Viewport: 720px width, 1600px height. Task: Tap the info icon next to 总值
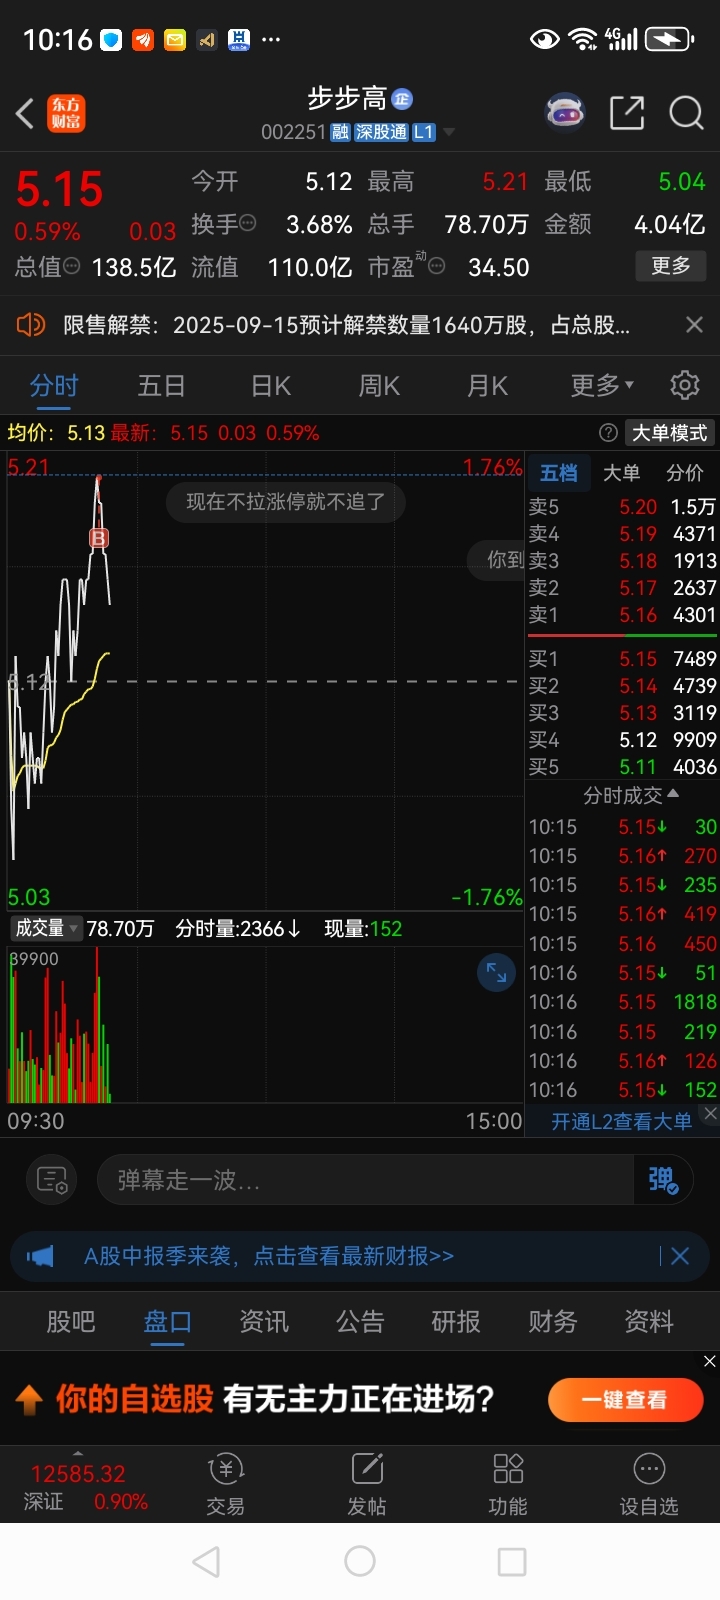coord(72,266)
